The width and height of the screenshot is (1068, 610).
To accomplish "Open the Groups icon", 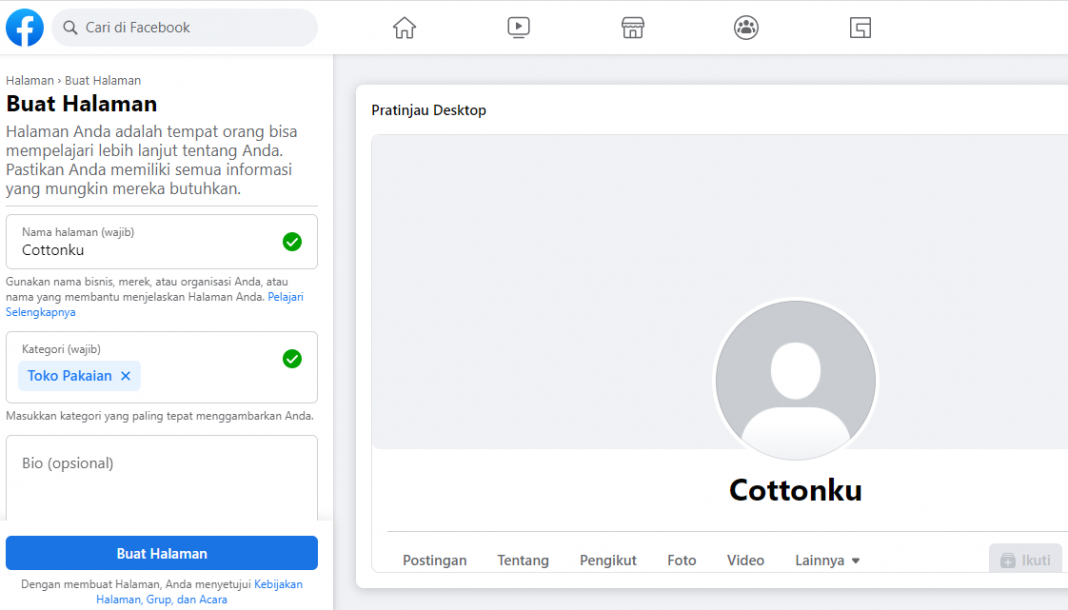I will click(x=747, y=27).
